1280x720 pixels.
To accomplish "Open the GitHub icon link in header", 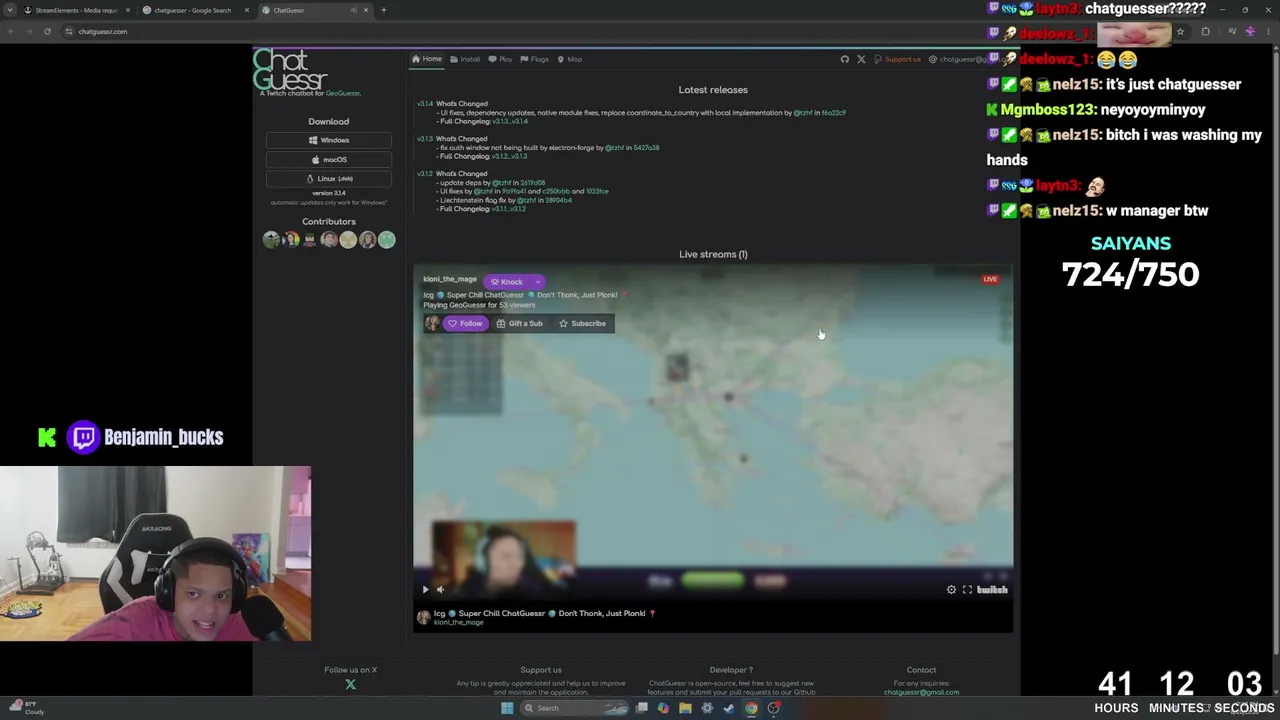I will 845,59.
